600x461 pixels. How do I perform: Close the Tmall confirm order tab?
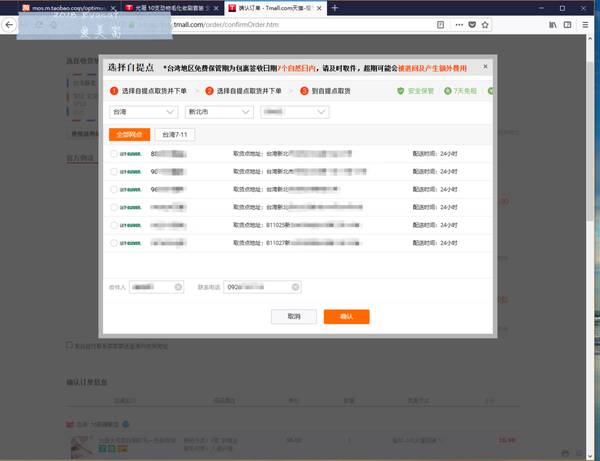click(x=319, y=8)
